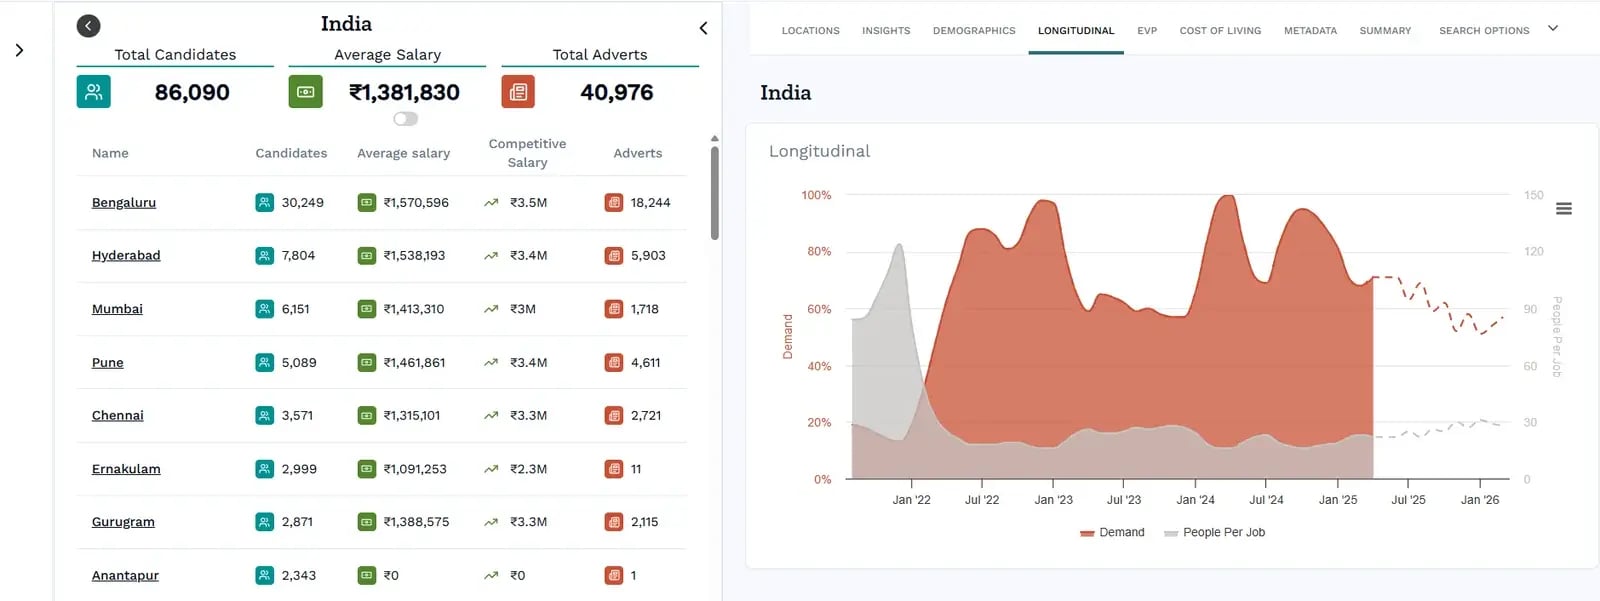The image size is (1600, 601).
Task: Click Ernakulam adverts icon
Action: coord(614,469)
